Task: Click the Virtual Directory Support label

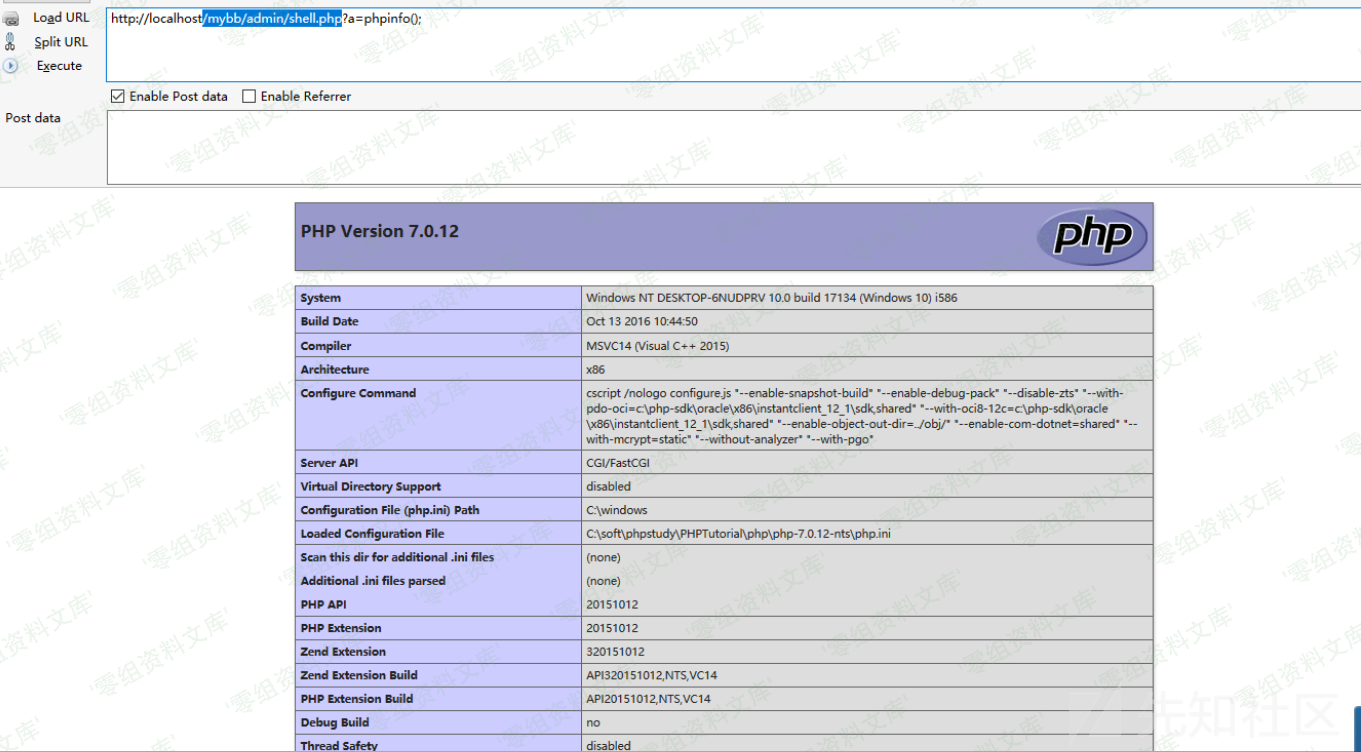Action: pyautogui.click(x=370, y=487)
